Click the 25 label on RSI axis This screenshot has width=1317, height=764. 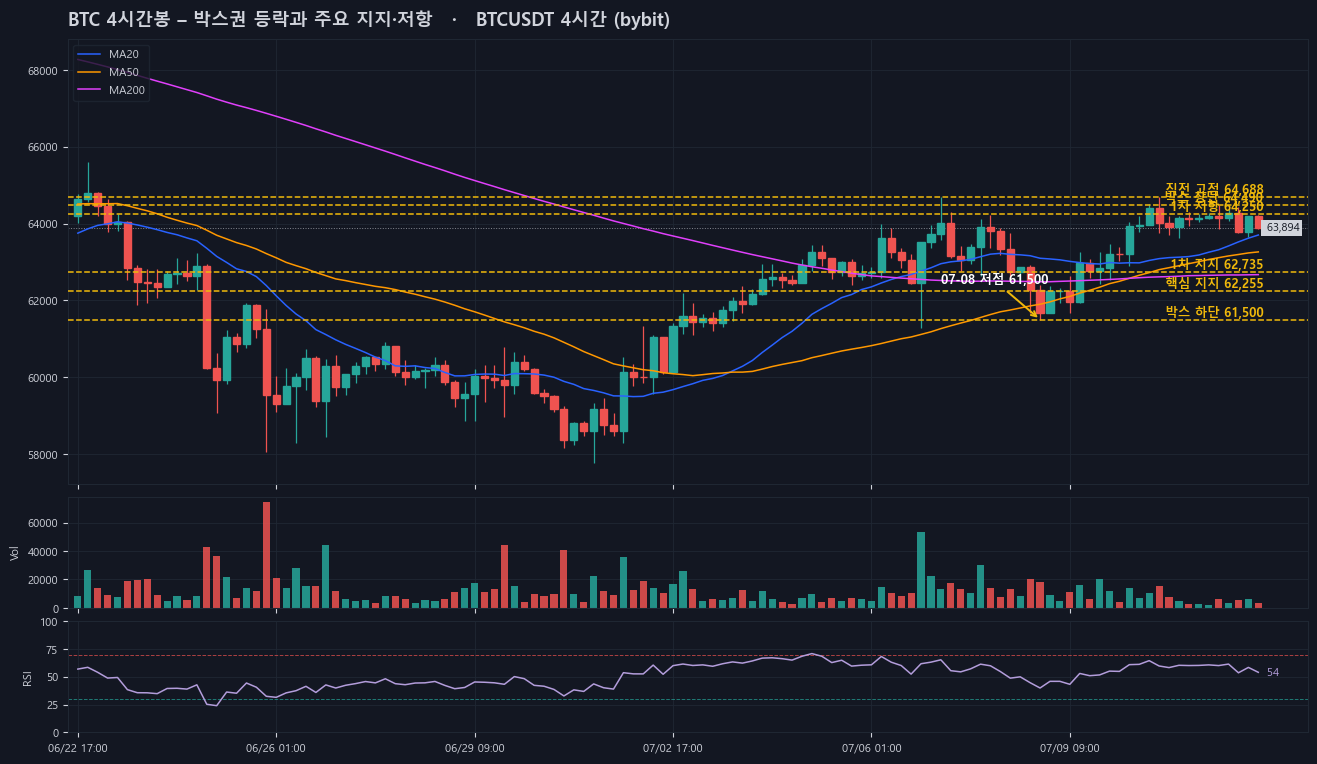pos(52,705)
